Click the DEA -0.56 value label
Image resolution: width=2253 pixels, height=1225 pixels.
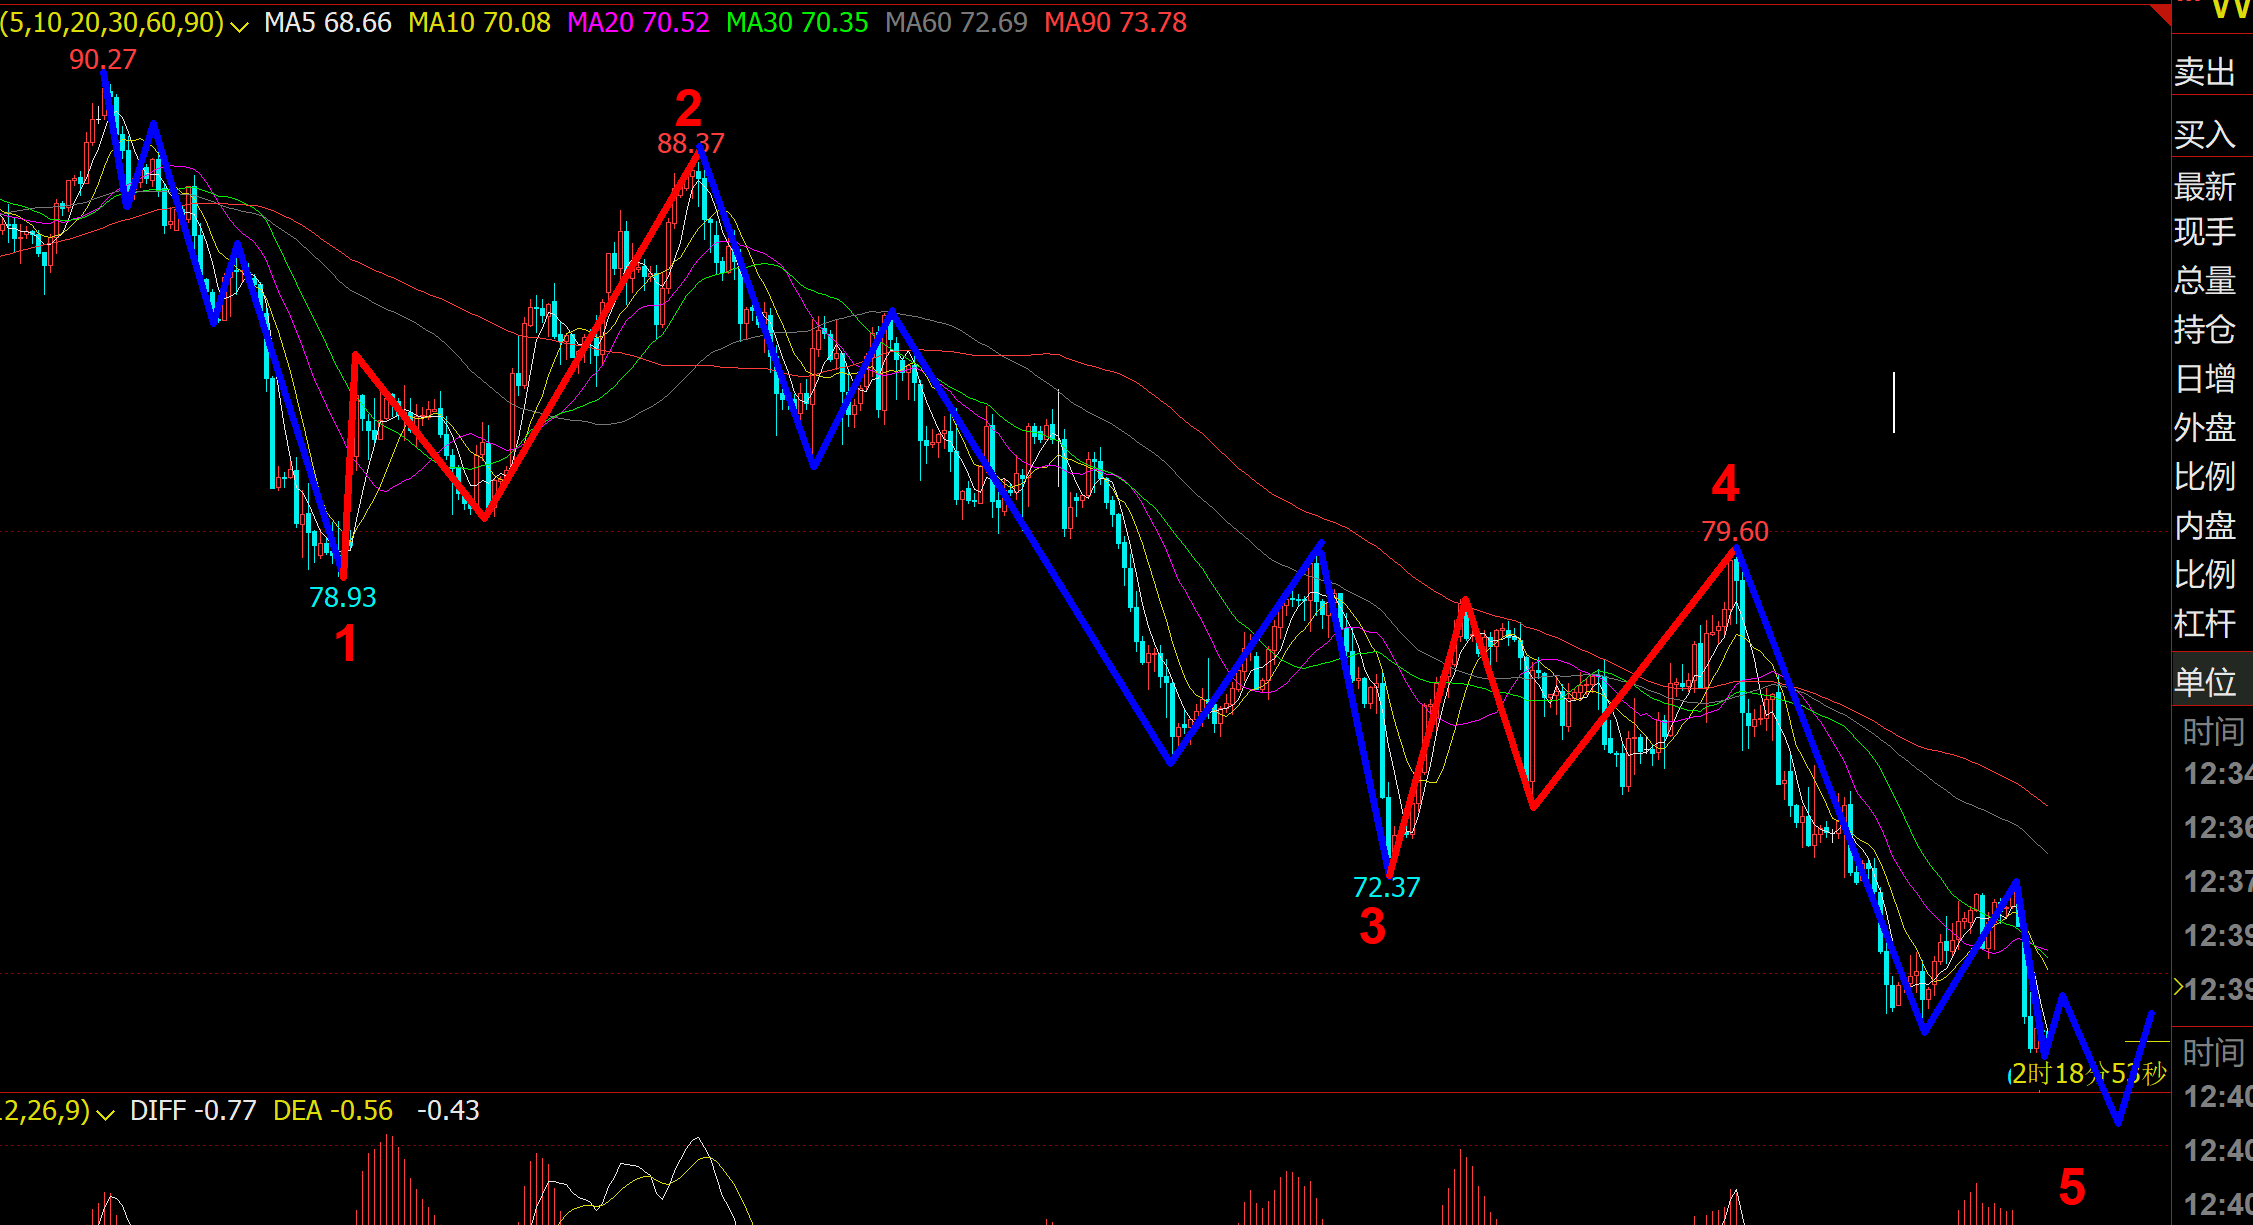[x=333, y=1110]
